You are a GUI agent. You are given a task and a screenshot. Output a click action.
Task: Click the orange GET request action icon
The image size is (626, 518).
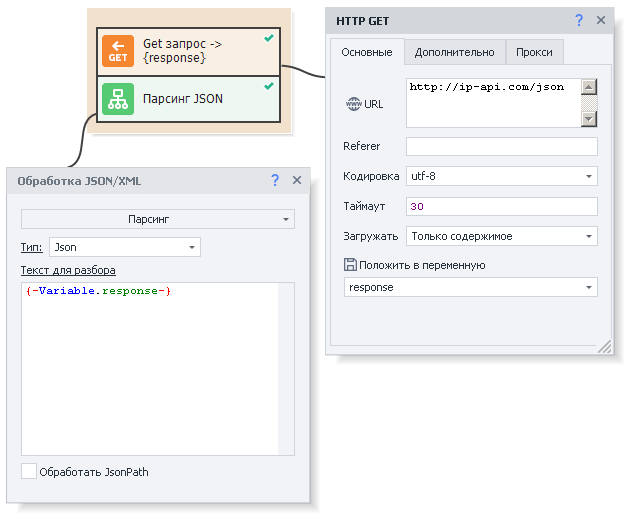coord(118,52)
